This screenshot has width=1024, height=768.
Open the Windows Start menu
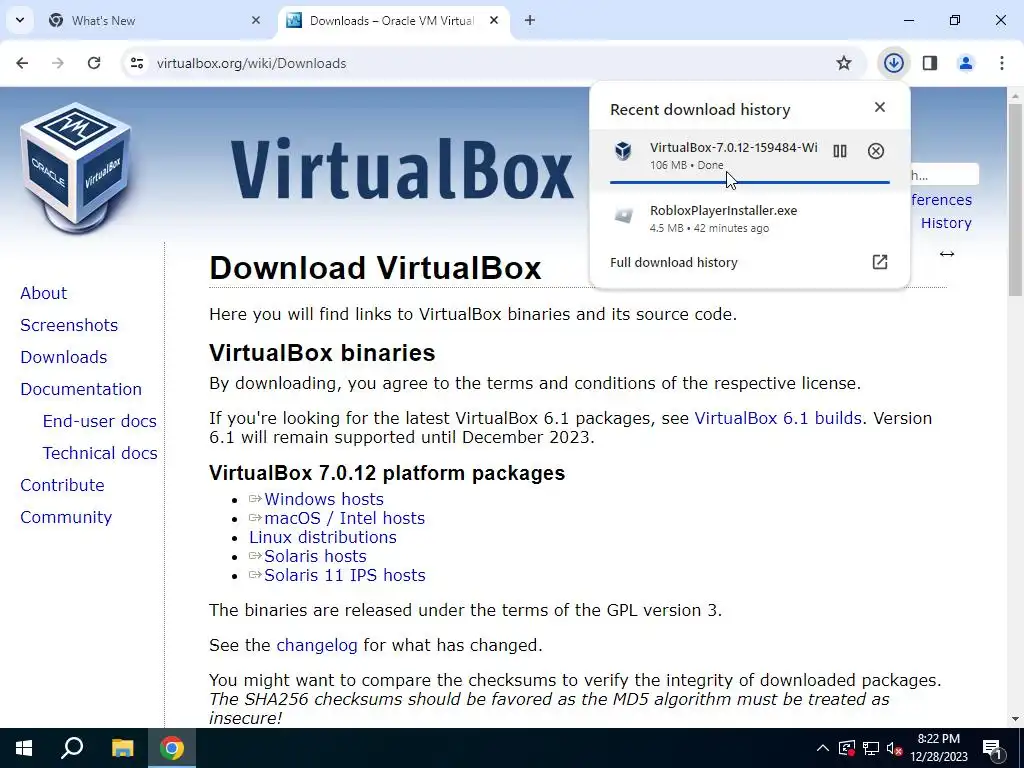point(24,748)
